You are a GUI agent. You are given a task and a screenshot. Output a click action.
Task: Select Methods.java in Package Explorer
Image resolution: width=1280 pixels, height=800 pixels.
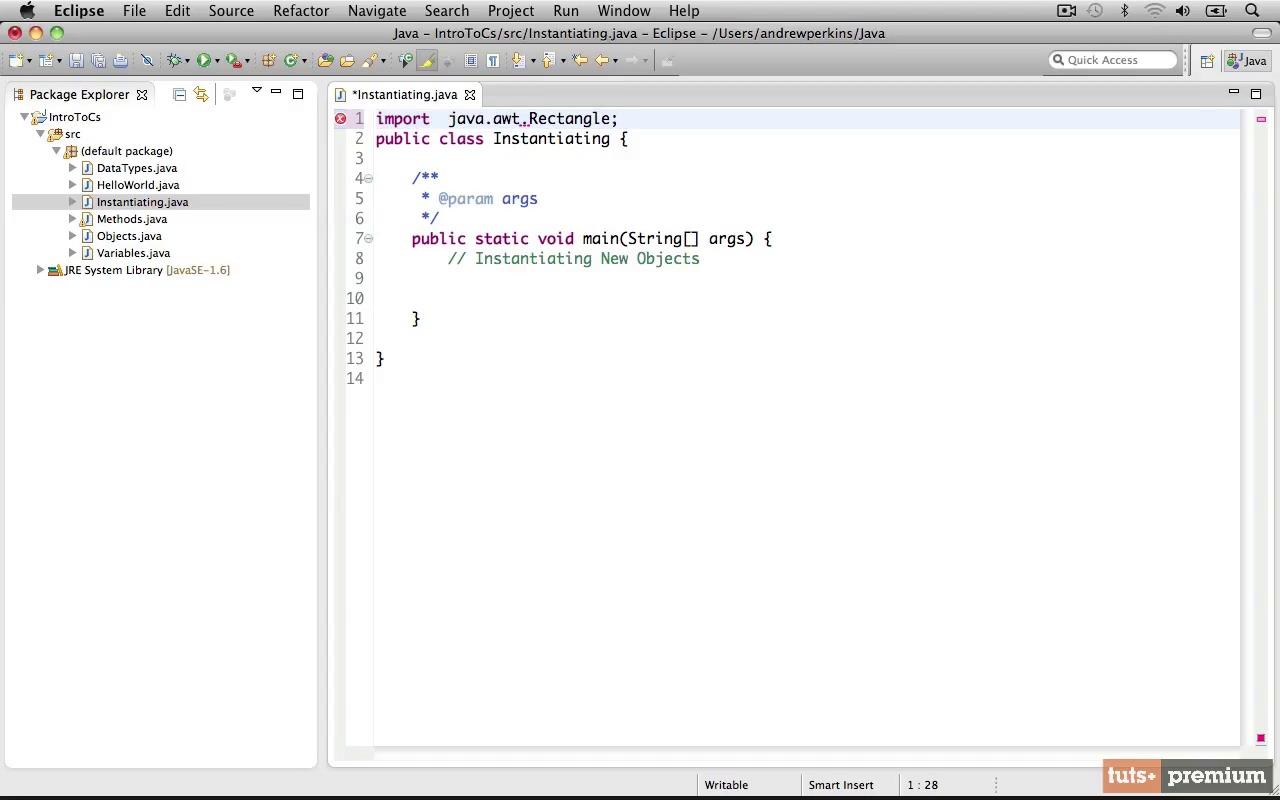(132, 219)
